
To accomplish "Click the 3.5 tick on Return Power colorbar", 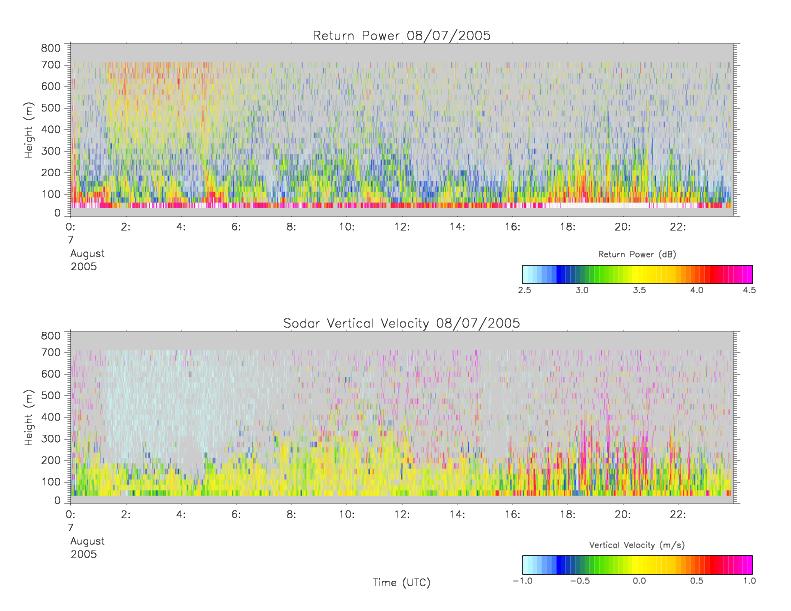I will [x=639, y=290].
